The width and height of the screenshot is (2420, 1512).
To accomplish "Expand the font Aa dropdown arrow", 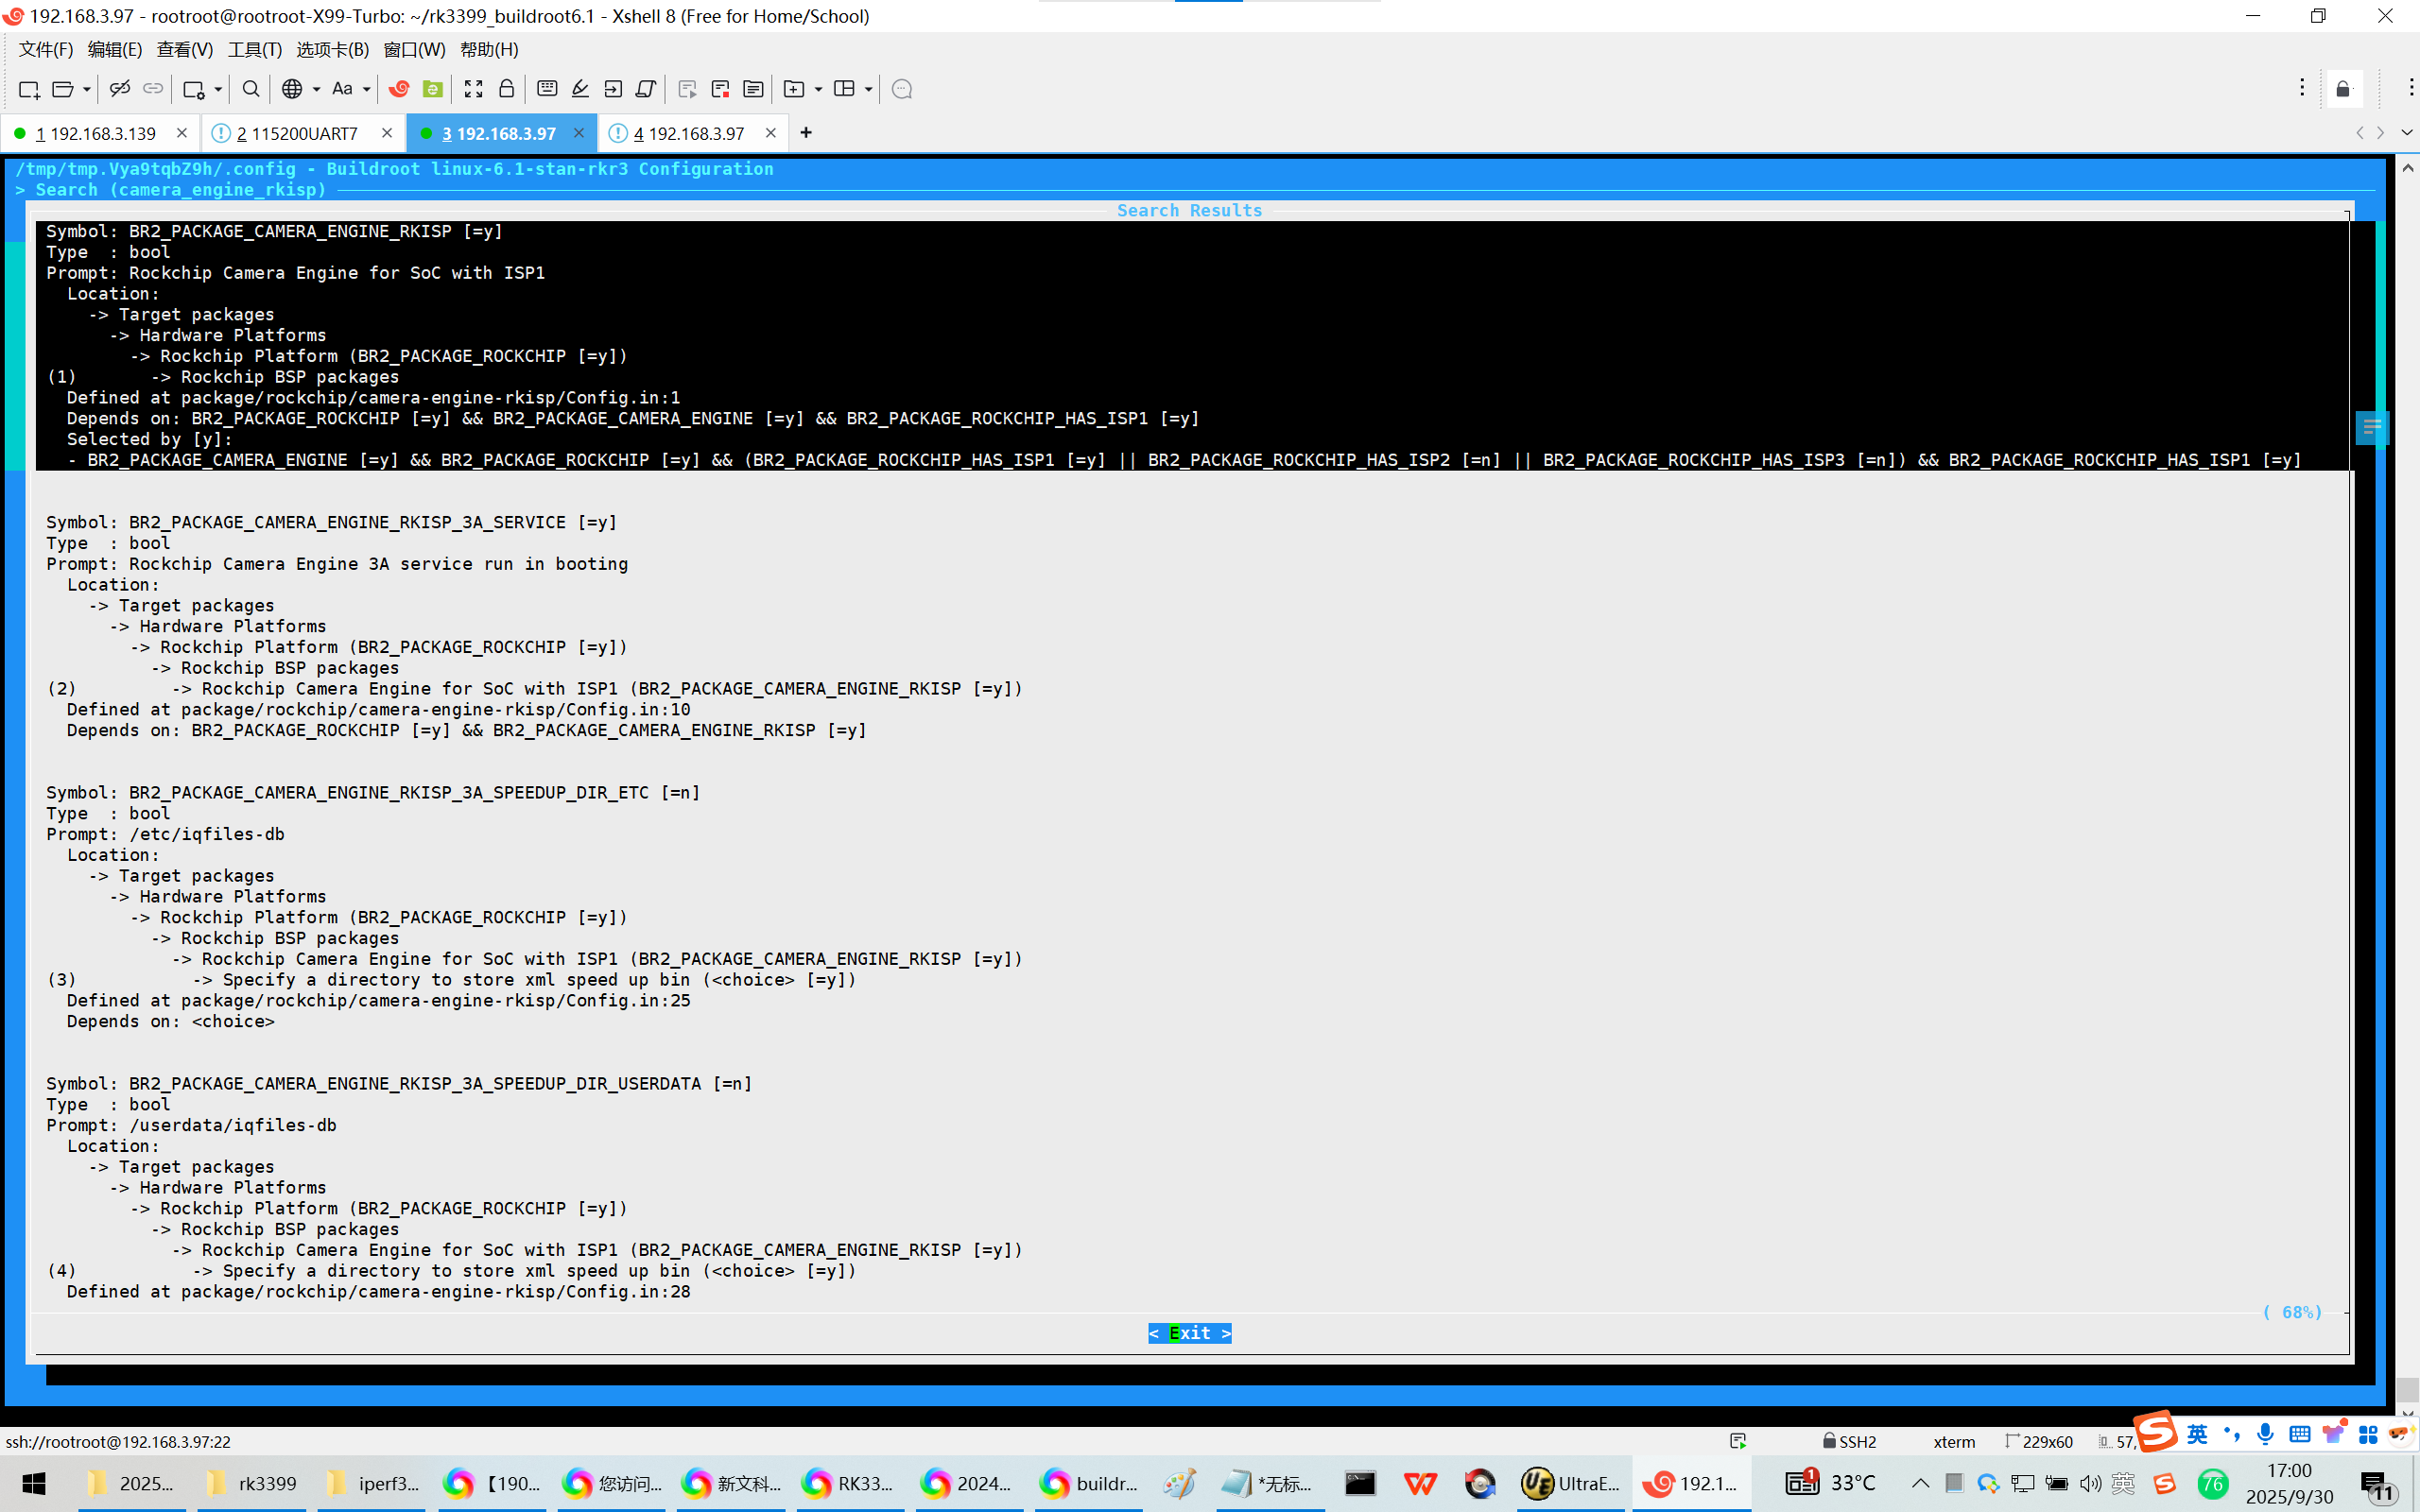I will [367, 89].
